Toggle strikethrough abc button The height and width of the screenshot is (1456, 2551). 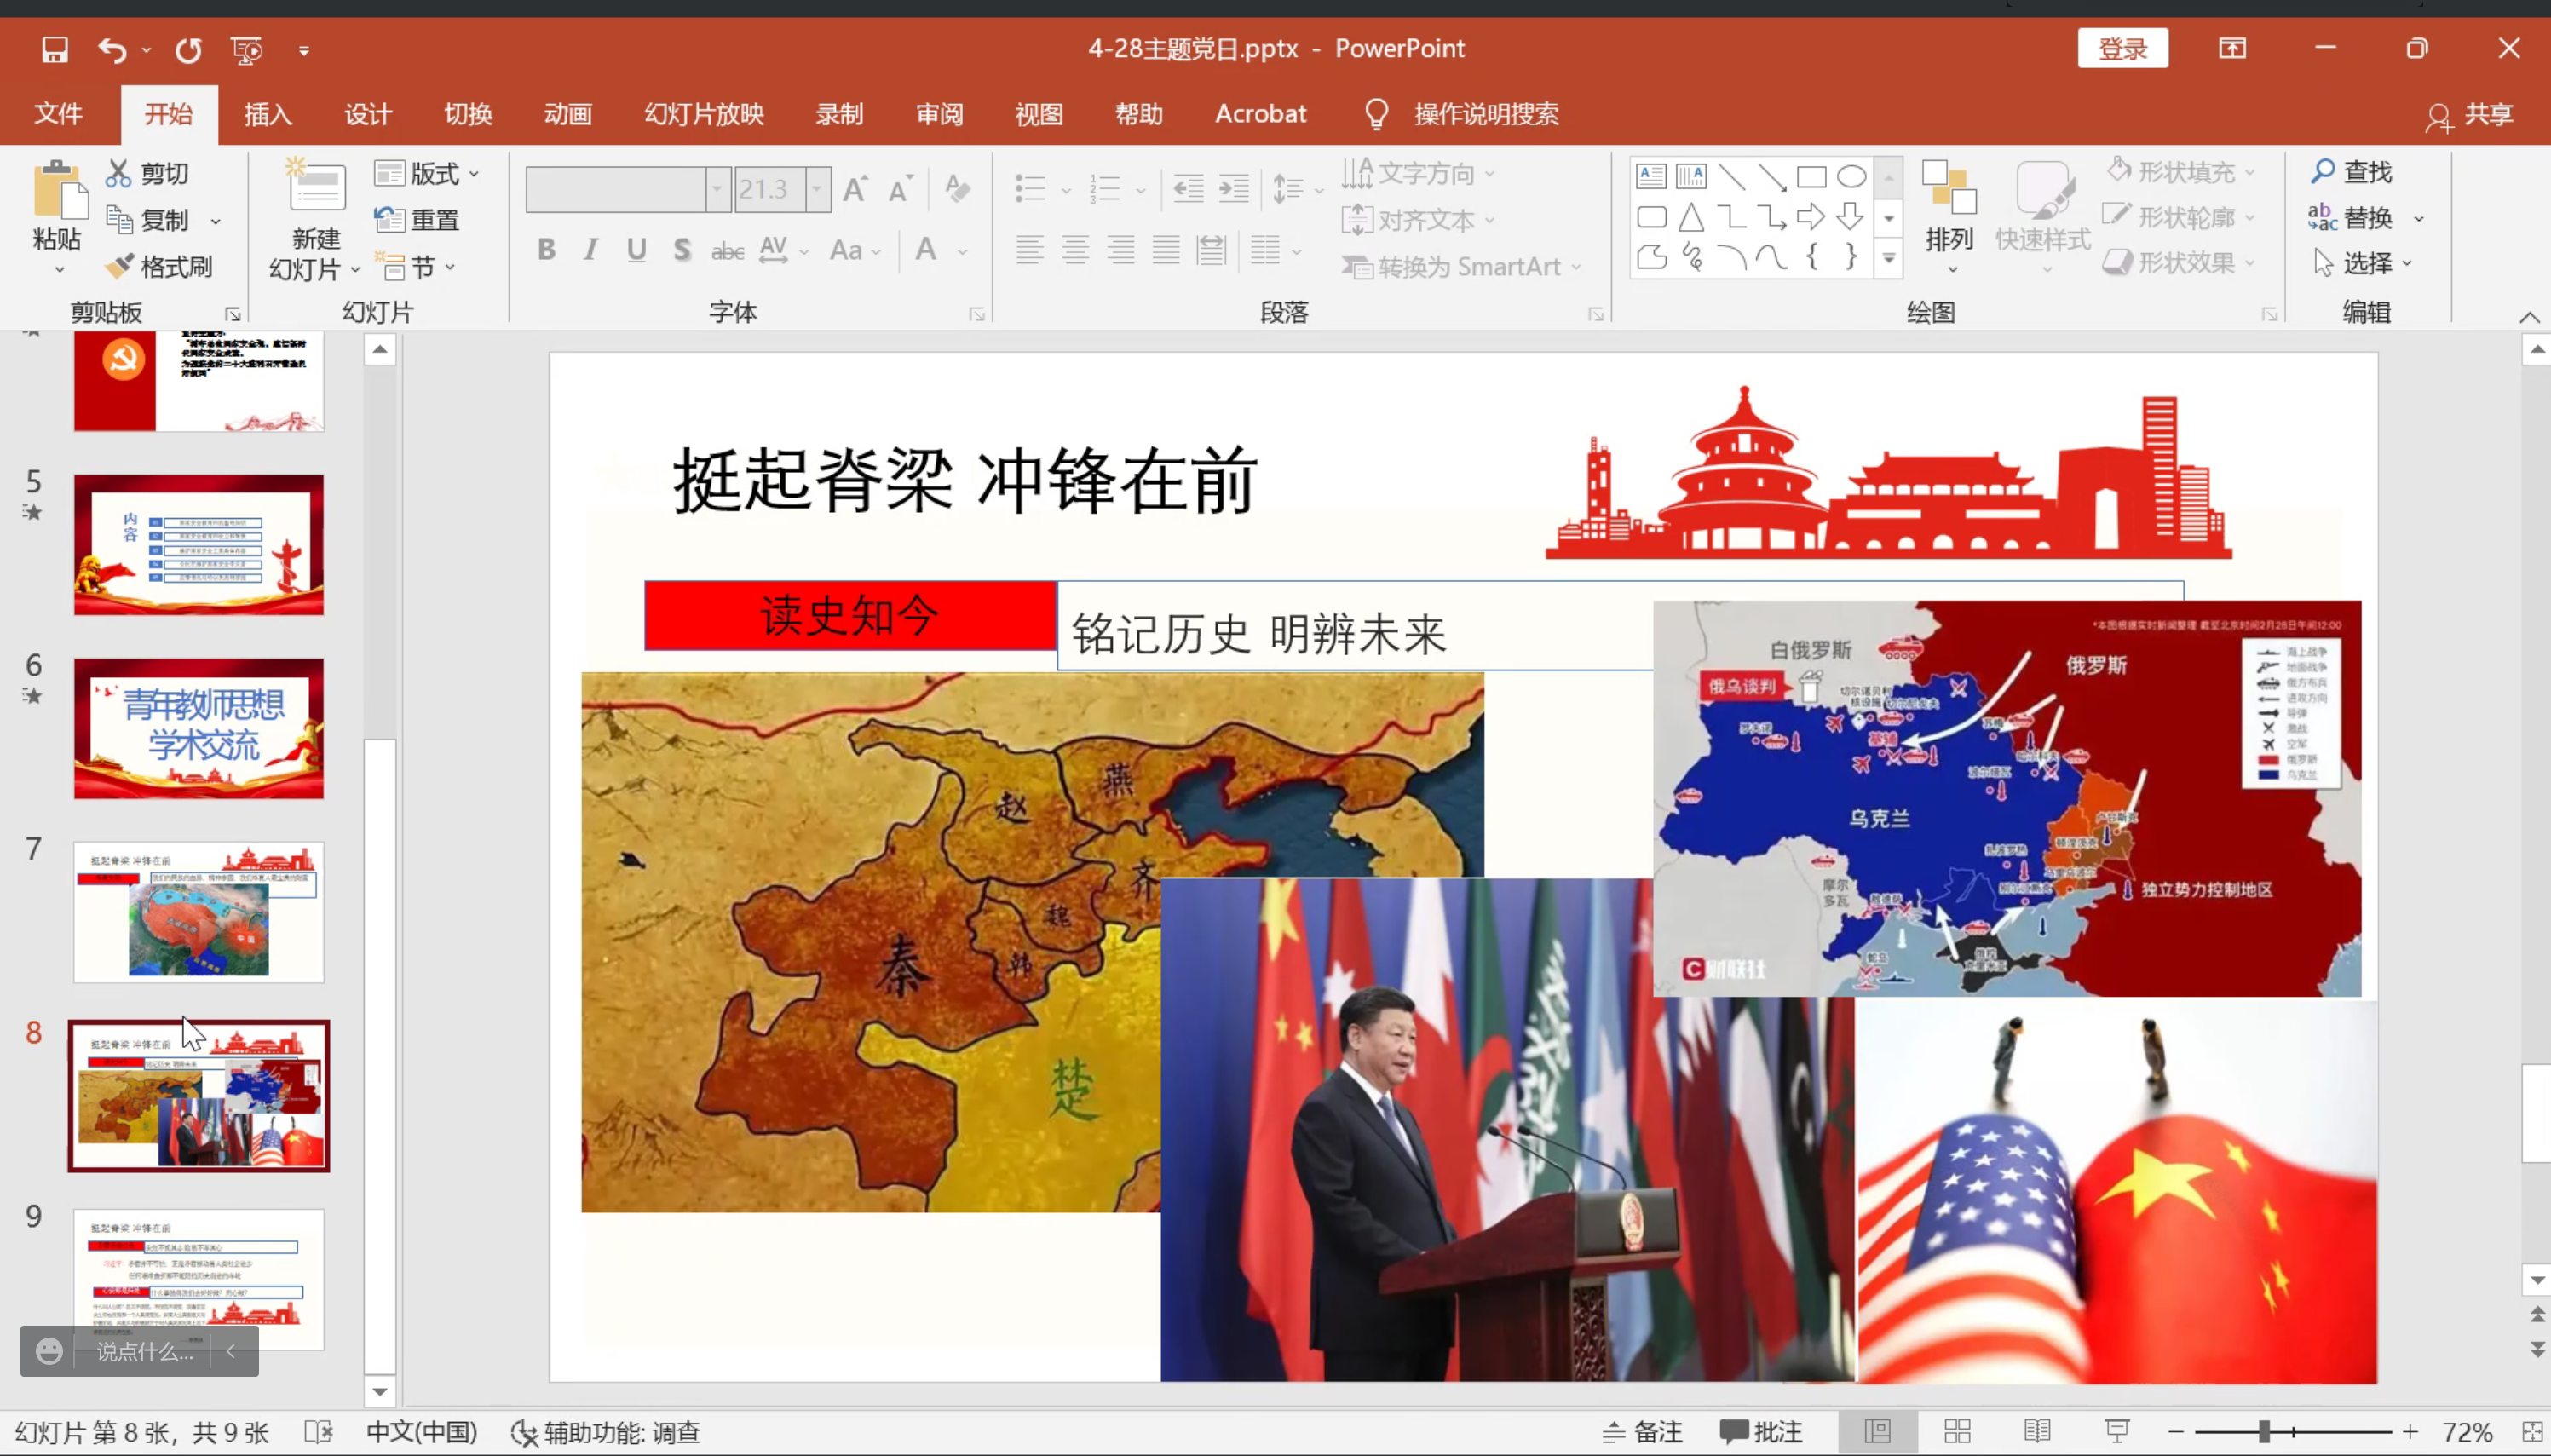pyautogui.click(x=727, y=250)
